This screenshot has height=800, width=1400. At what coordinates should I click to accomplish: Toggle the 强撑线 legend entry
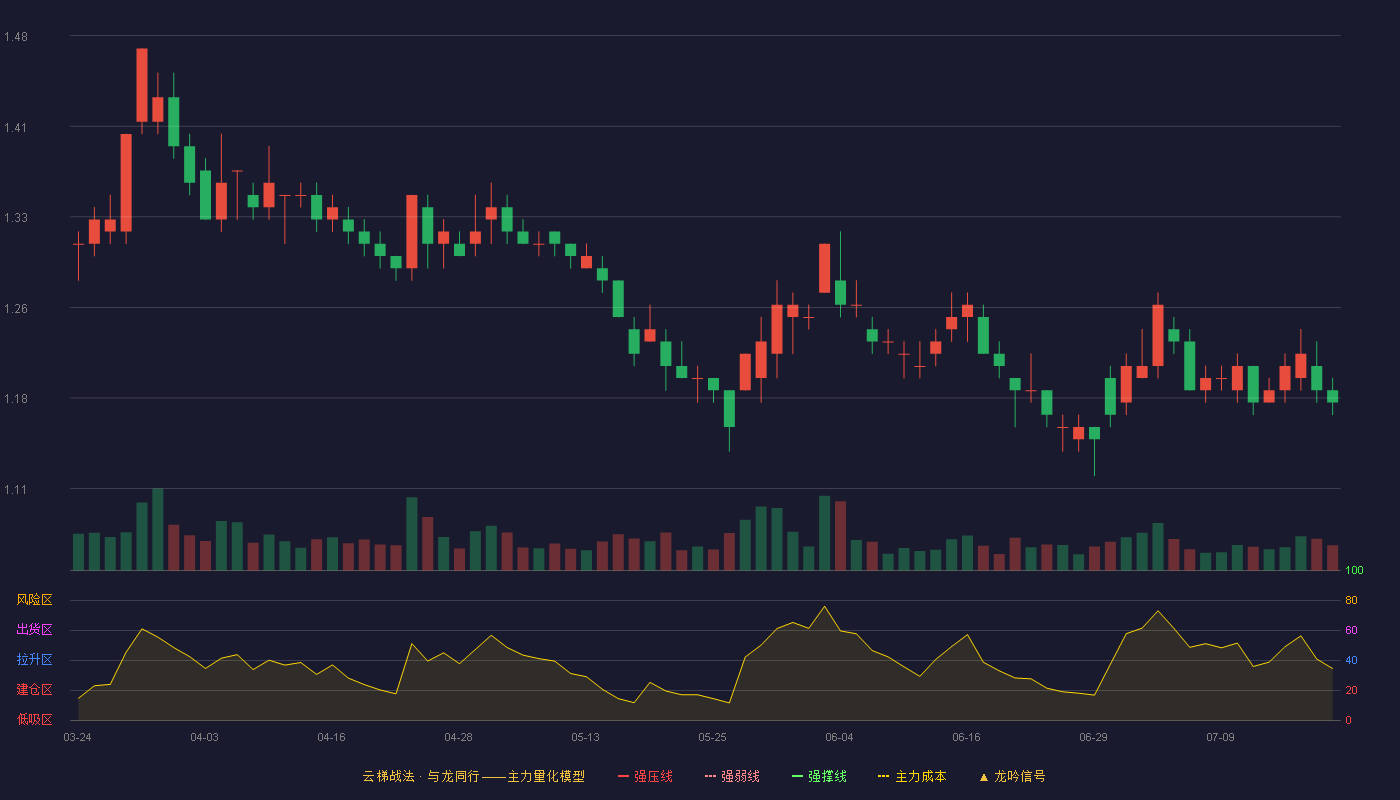coord(819,776)
